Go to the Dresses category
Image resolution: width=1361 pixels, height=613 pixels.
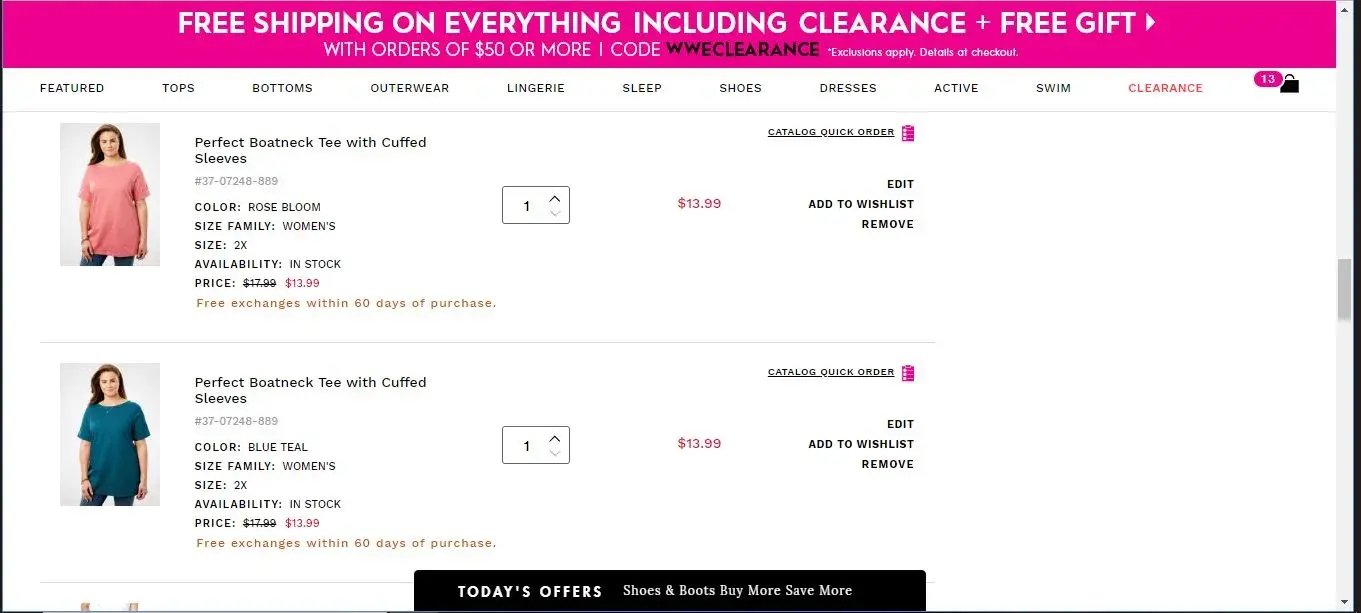(x=848, y=88)
